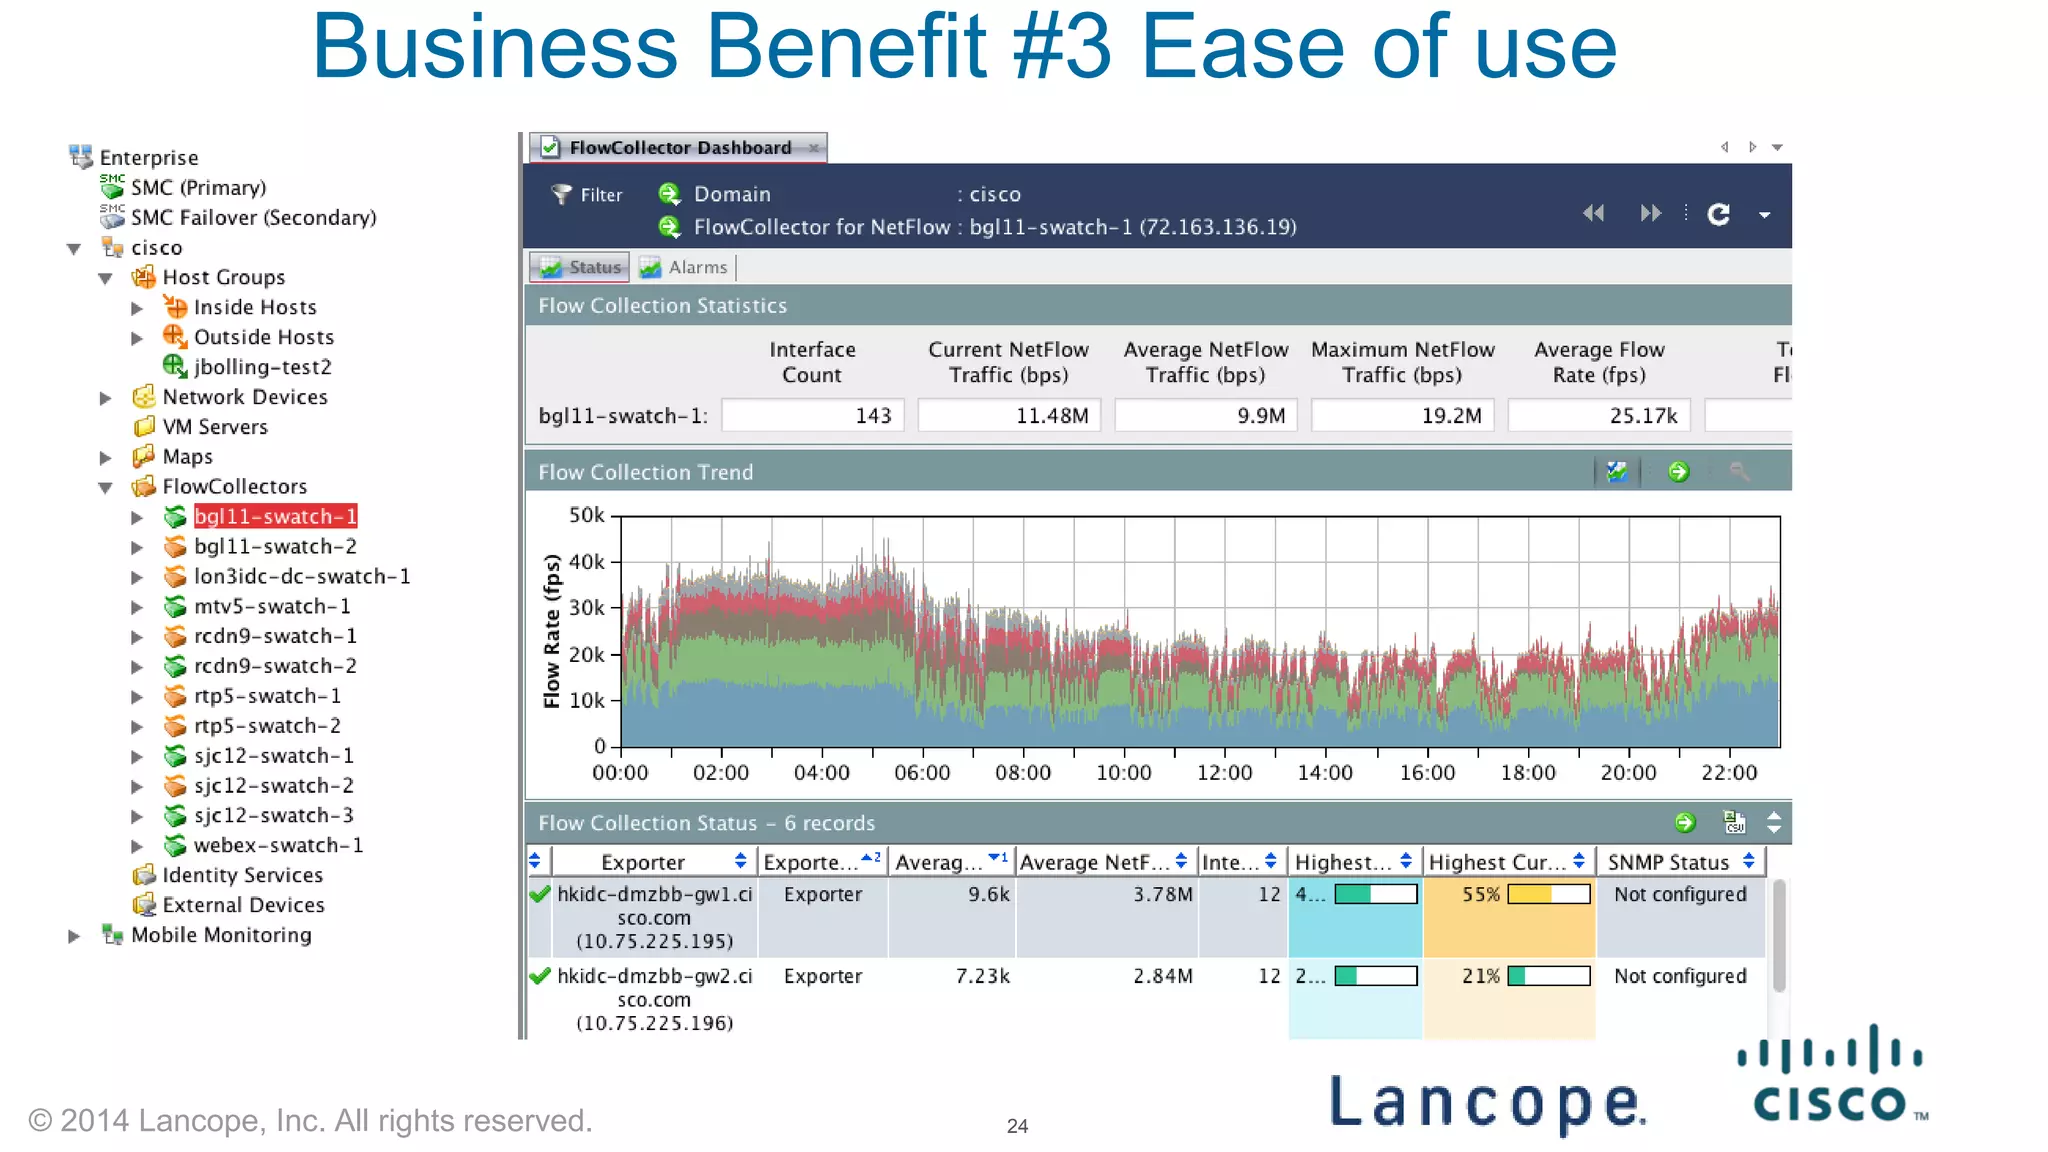The width and height of the screenshot is (2048, 1152).
Task: Click the 21% utilization bar for hkidc-dmzbb-gw2
Action: (1548, 976)
